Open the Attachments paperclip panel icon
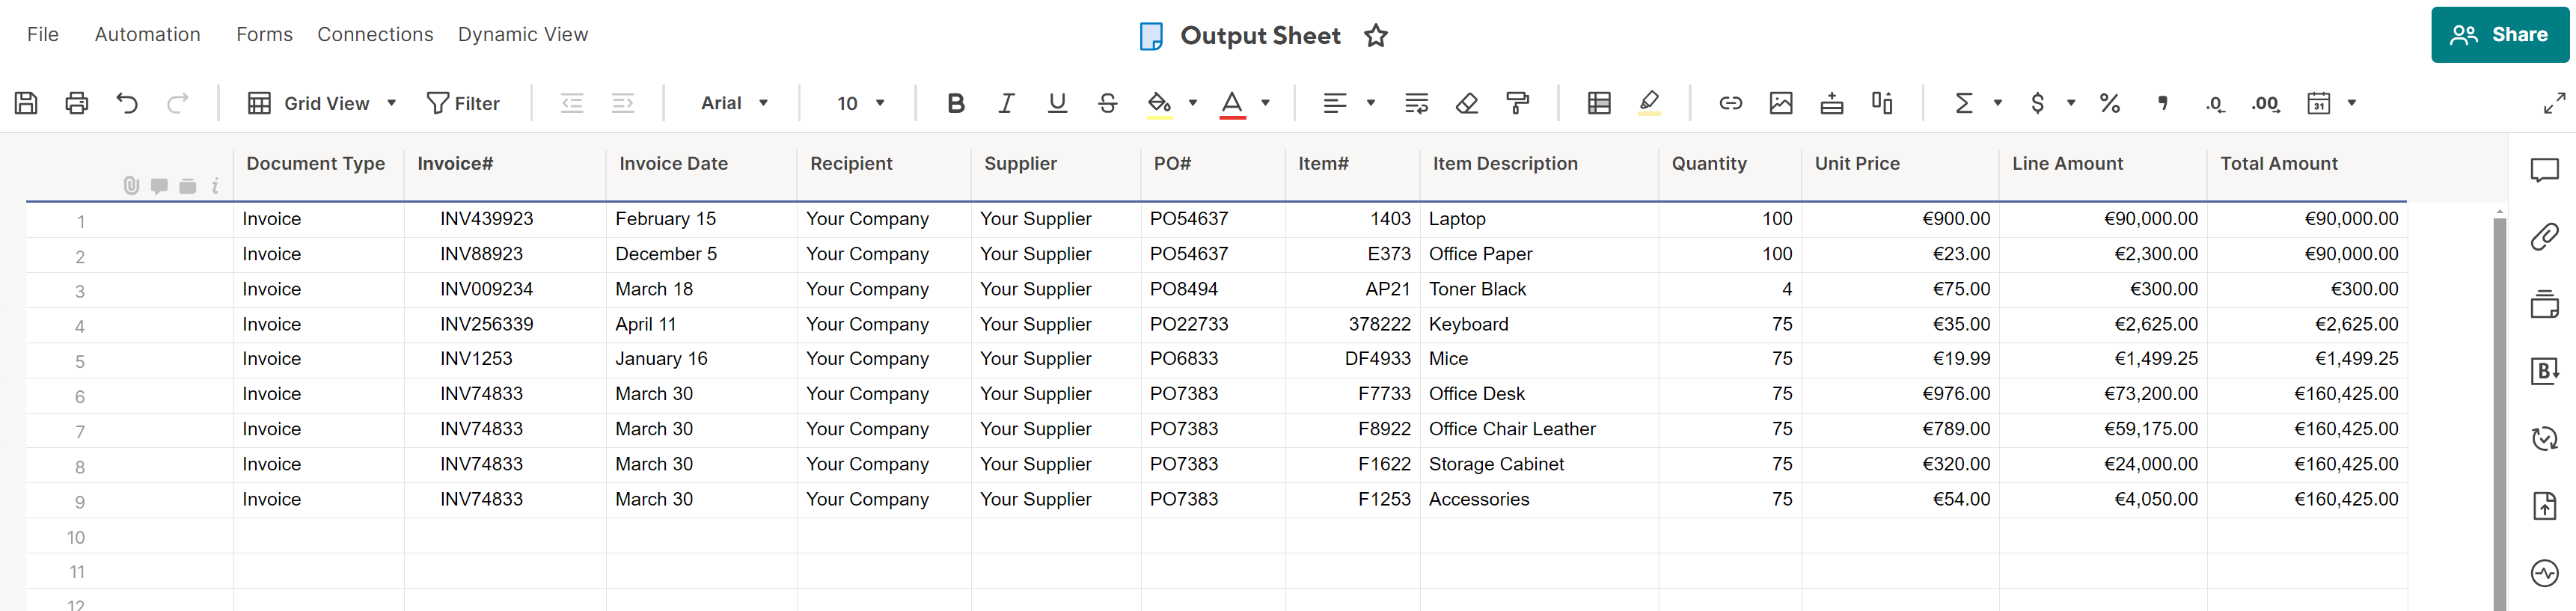 click(2544, 236)
